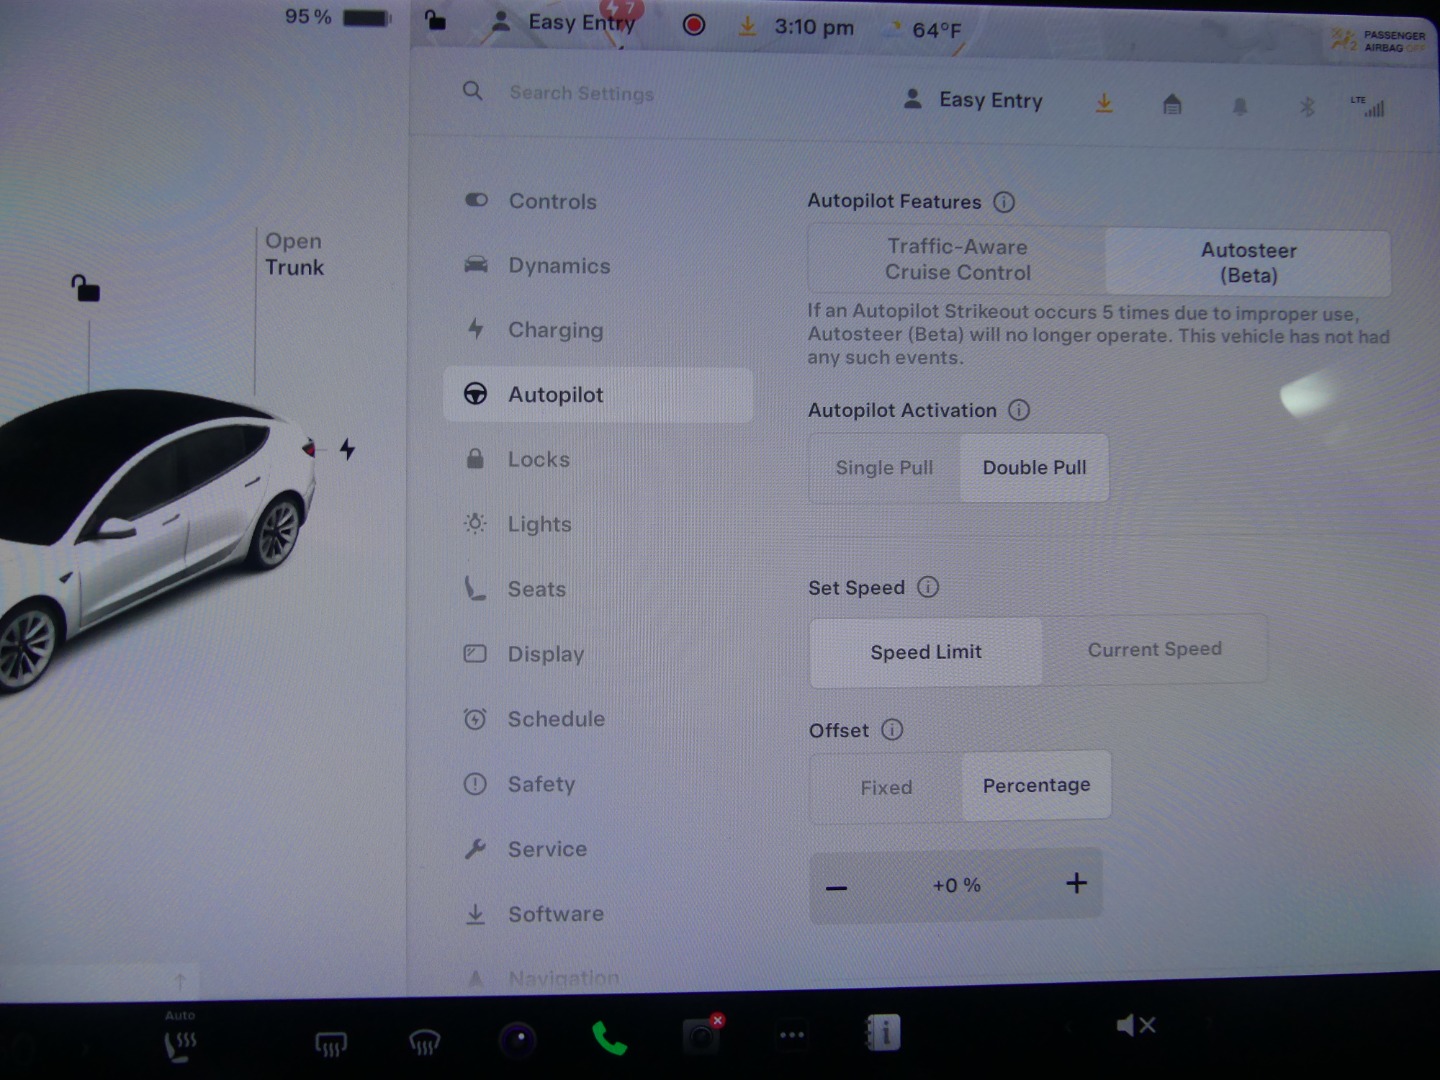Tap the dashcam icon with red X
This screenshot has width=1440, height=1080.
tap(701, 1036)
